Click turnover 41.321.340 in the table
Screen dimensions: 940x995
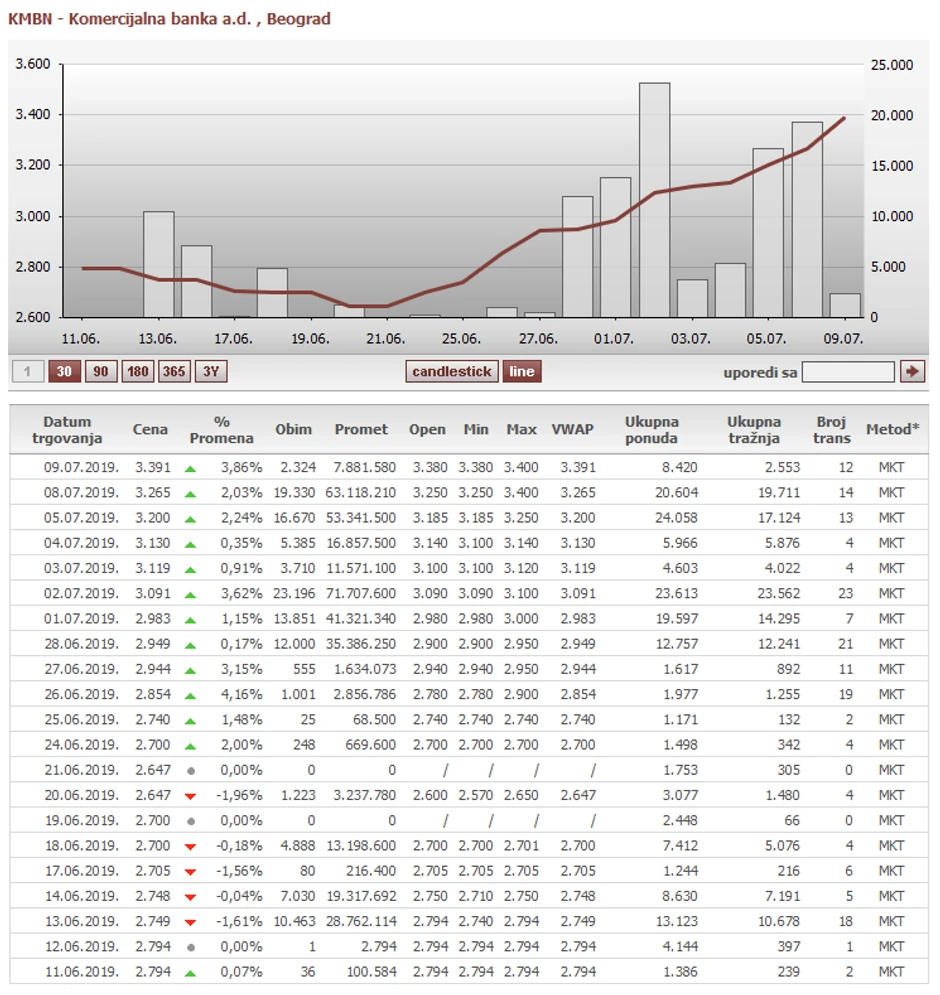361,619
